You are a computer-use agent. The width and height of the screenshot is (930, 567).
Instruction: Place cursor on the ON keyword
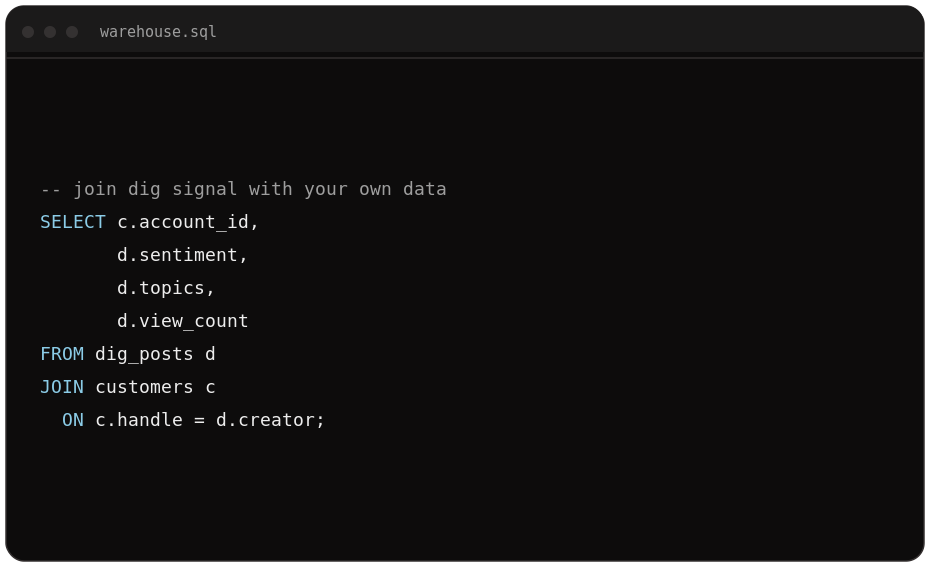73,420
